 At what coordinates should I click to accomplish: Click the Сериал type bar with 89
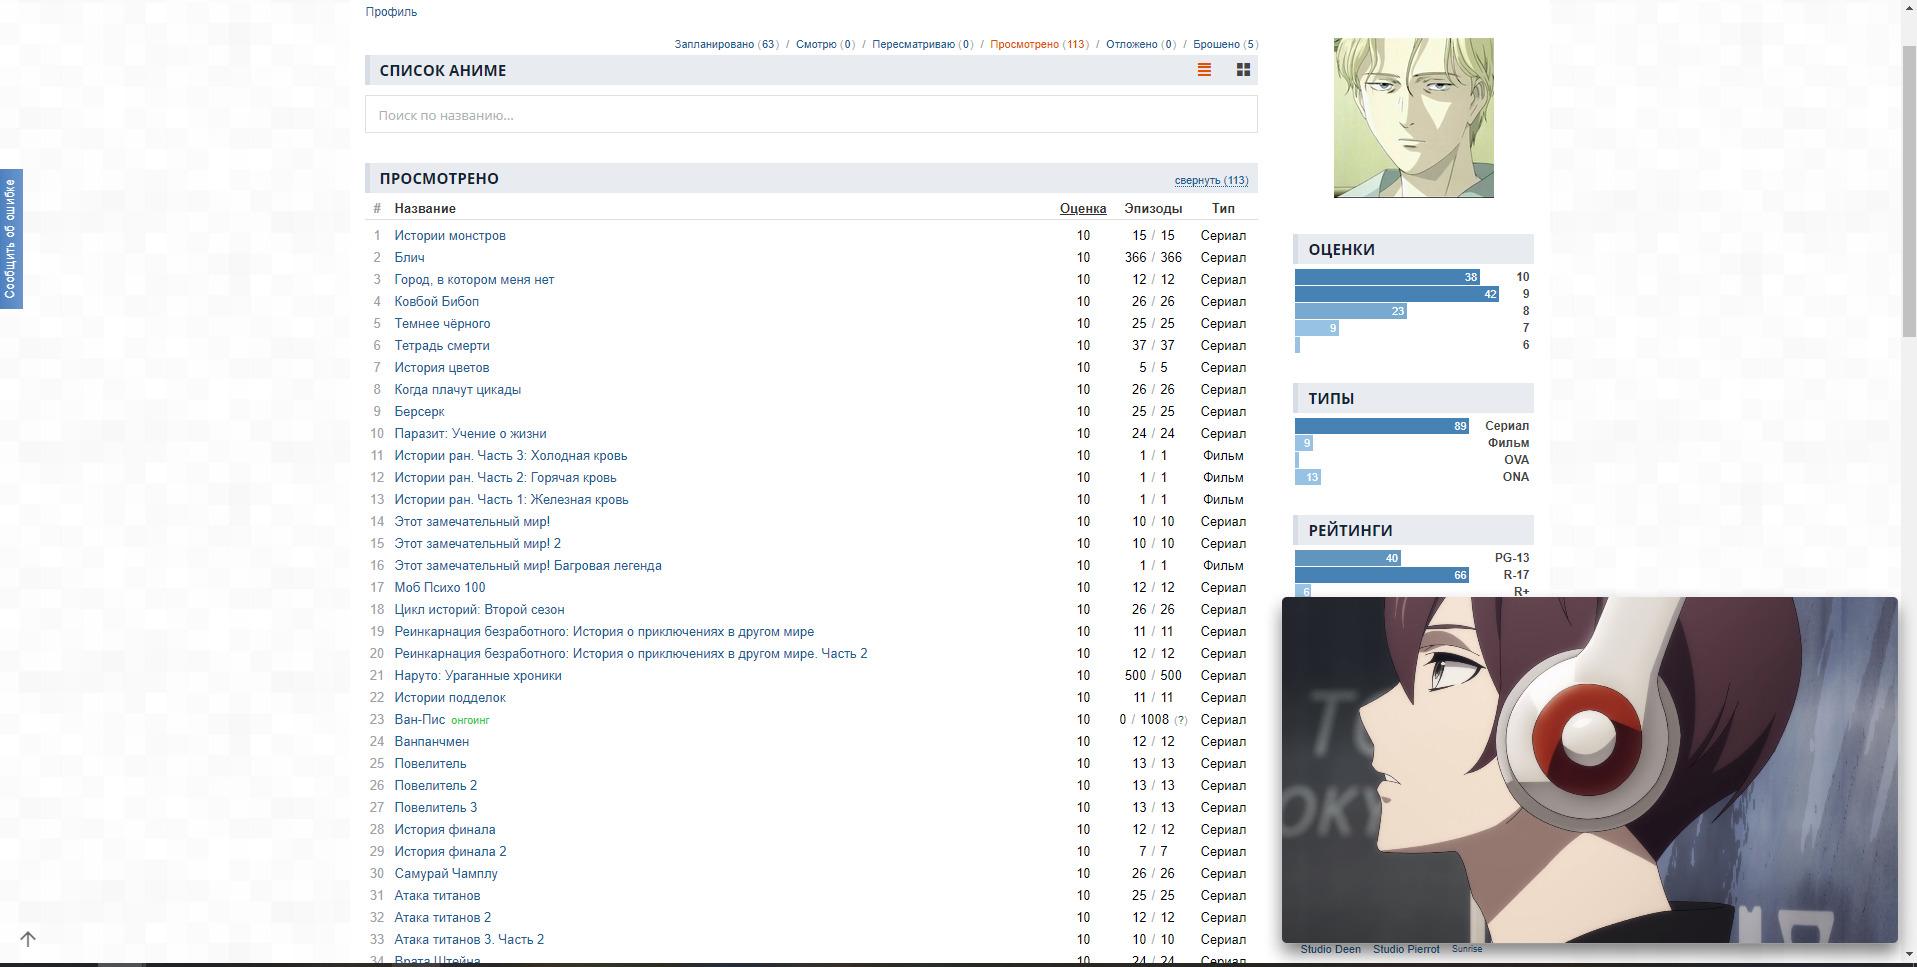coord(1381,426)
